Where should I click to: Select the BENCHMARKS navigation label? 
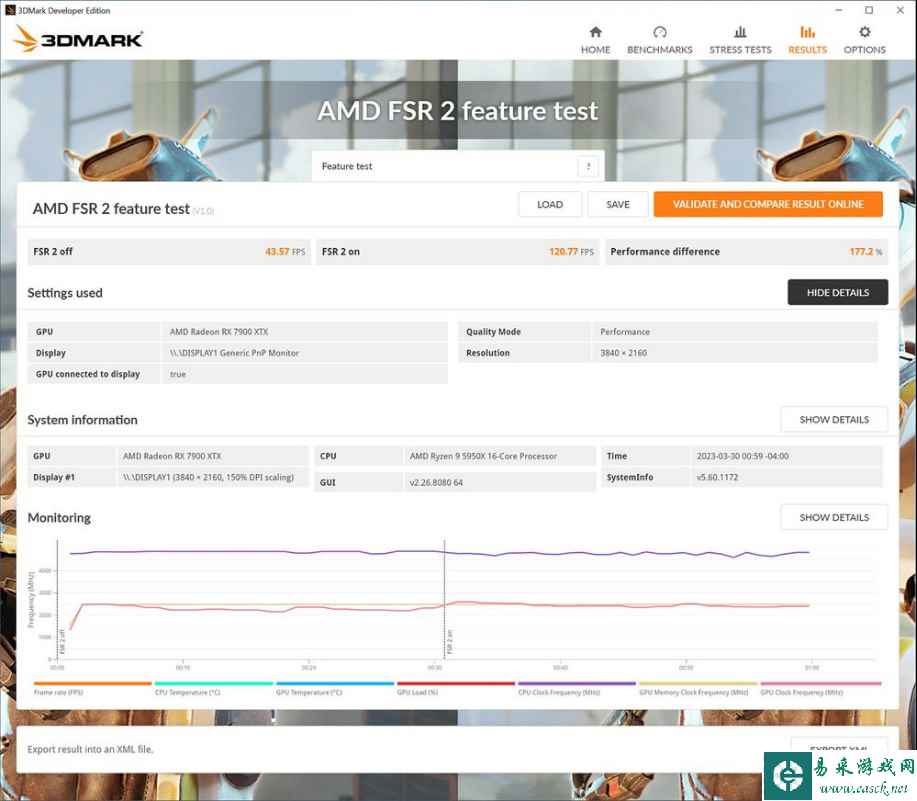pos(660,50)
